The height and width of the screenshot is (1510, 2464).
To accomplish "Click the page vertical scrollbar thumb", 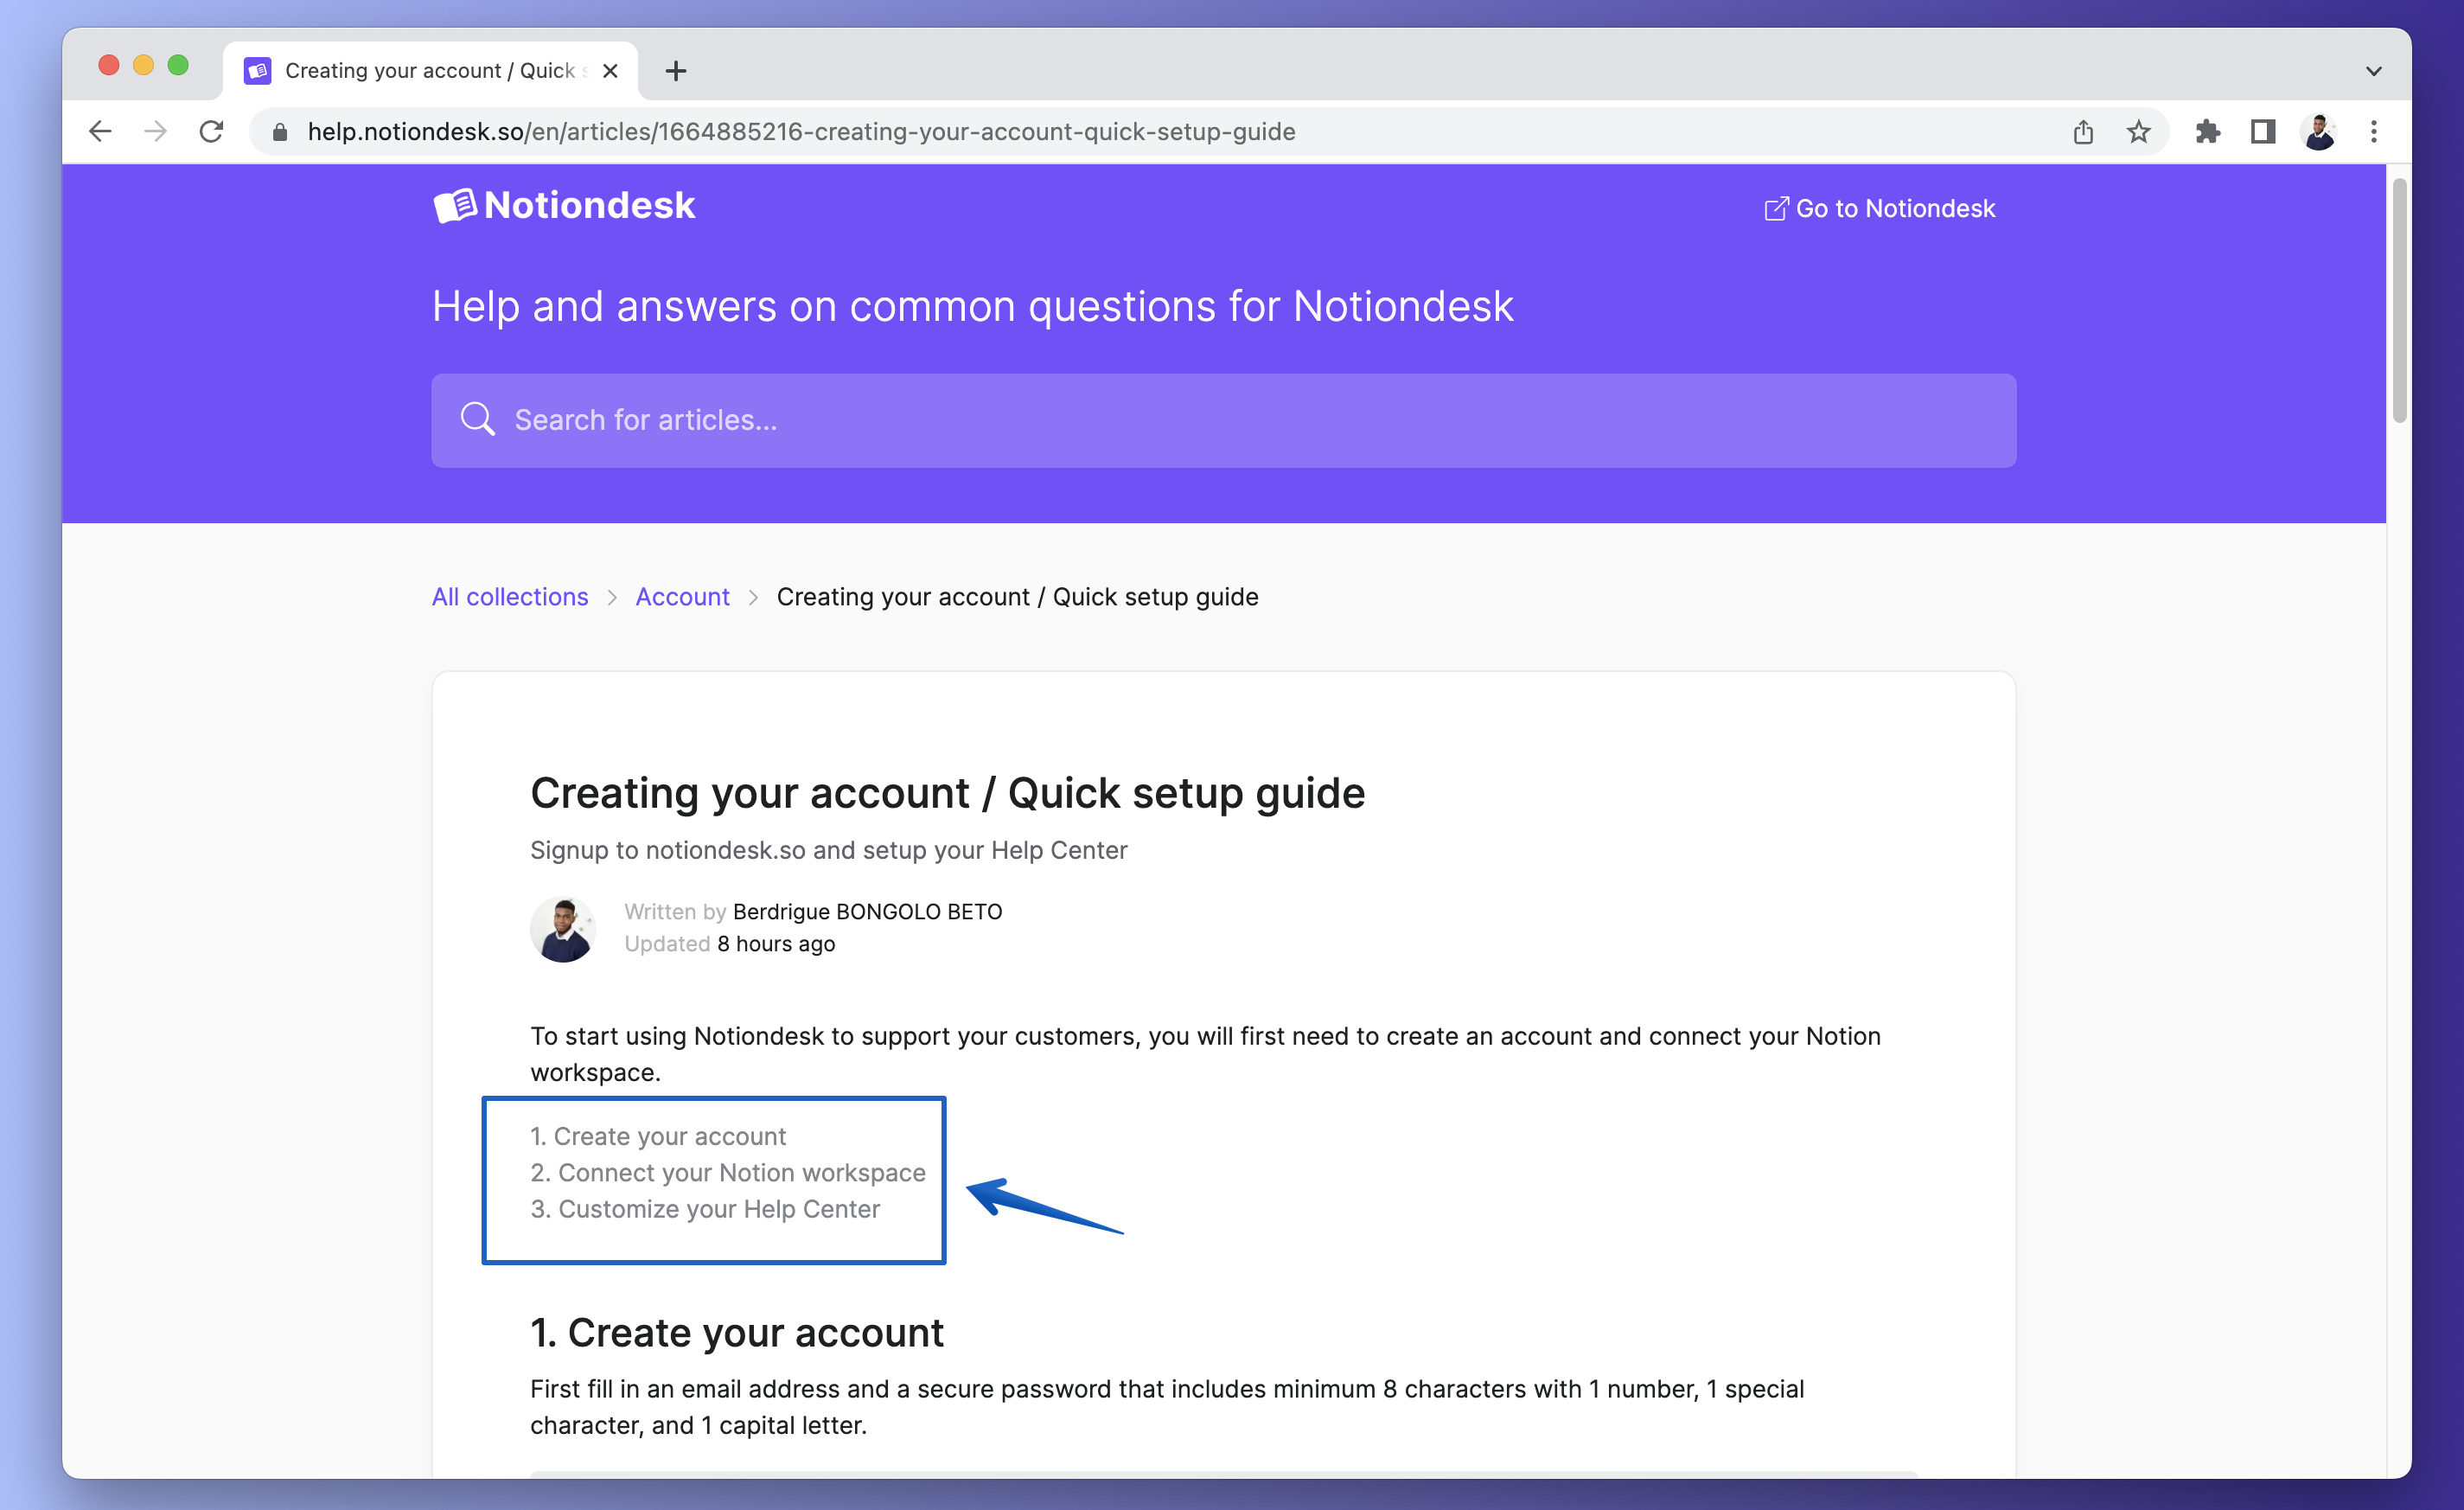I will (2399, 300).
